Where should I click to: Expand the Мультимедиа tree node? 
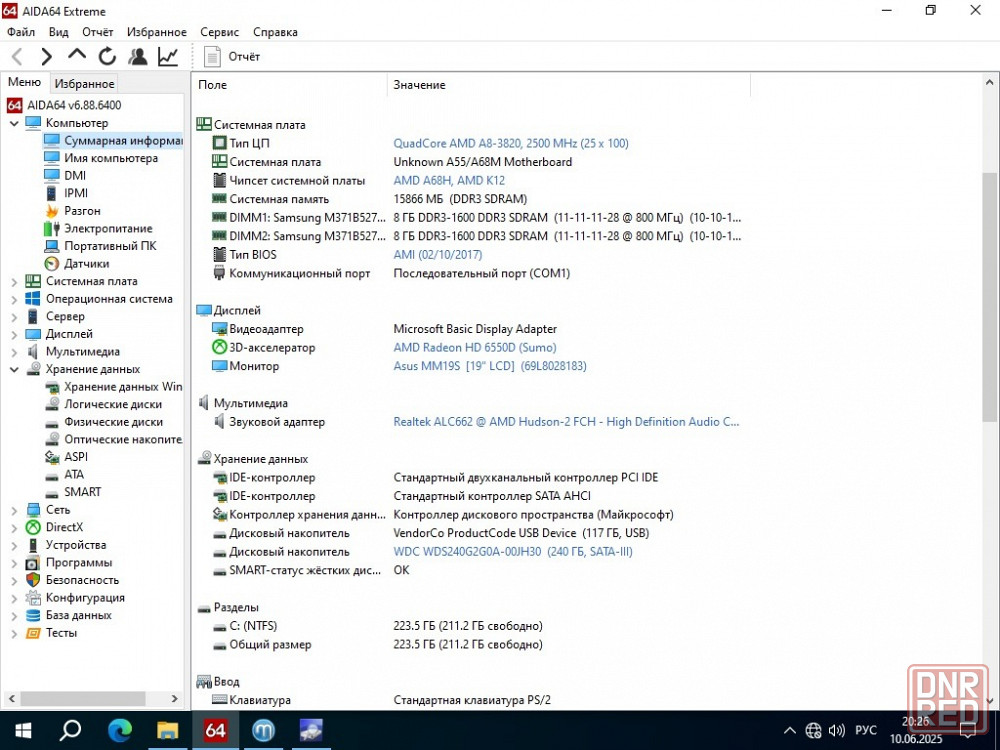(x=14, y=351)
